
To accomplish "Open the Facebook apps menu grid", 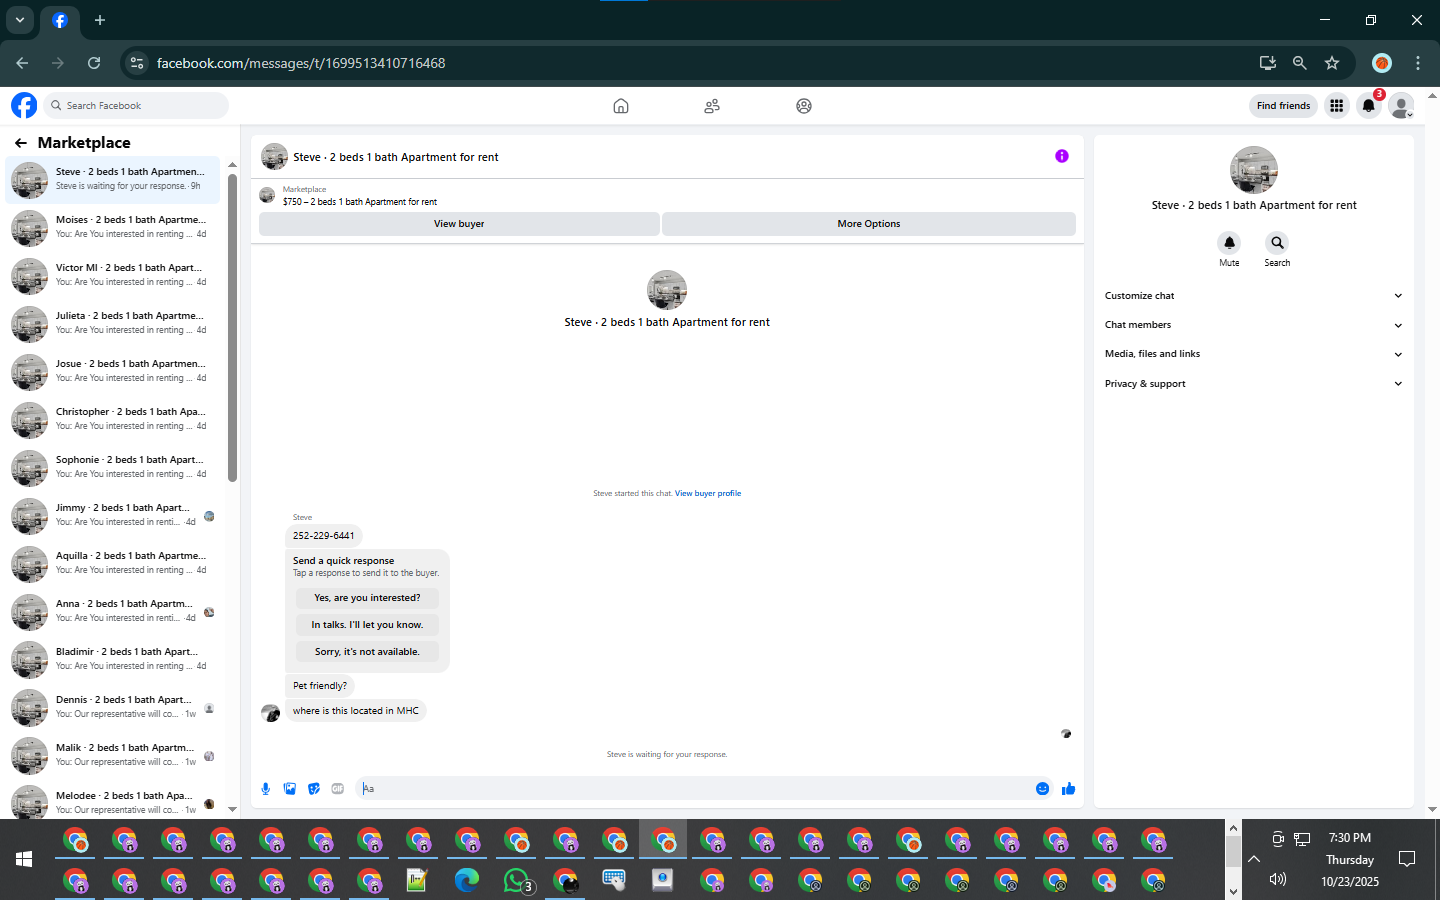I will (1337, 105).
